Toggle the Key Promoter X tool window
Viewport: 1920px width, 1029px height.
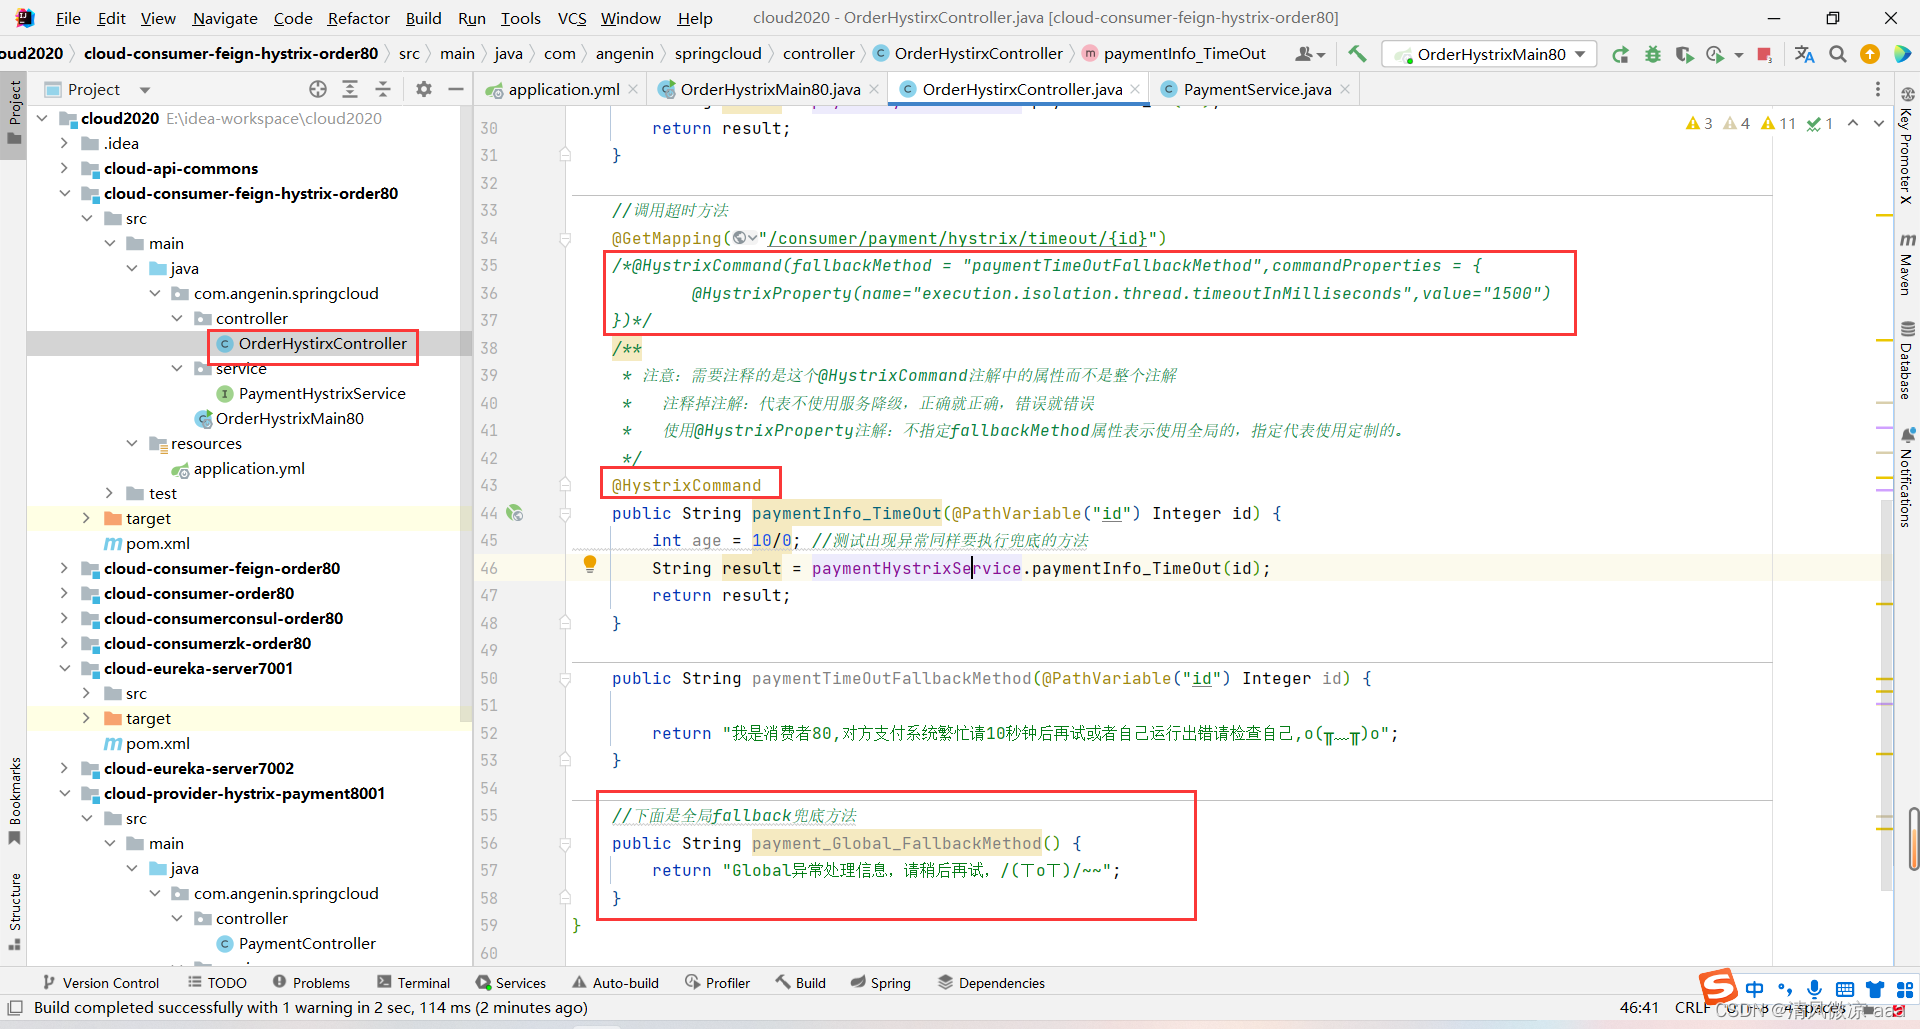[1907, 145]
